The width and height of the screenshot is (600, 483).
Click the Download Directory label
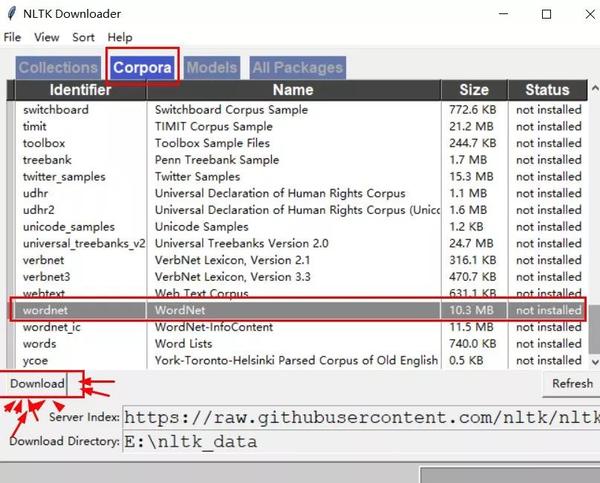point(64,441)
